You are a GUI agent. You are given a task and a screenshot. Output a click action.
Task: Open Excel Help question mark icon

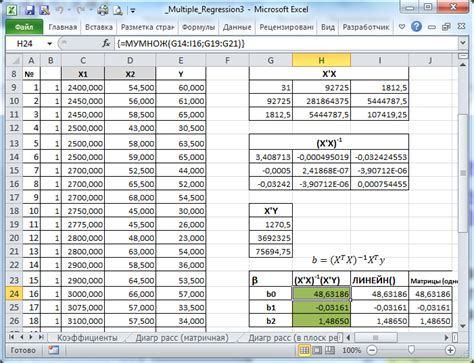[x=416, y=27]
